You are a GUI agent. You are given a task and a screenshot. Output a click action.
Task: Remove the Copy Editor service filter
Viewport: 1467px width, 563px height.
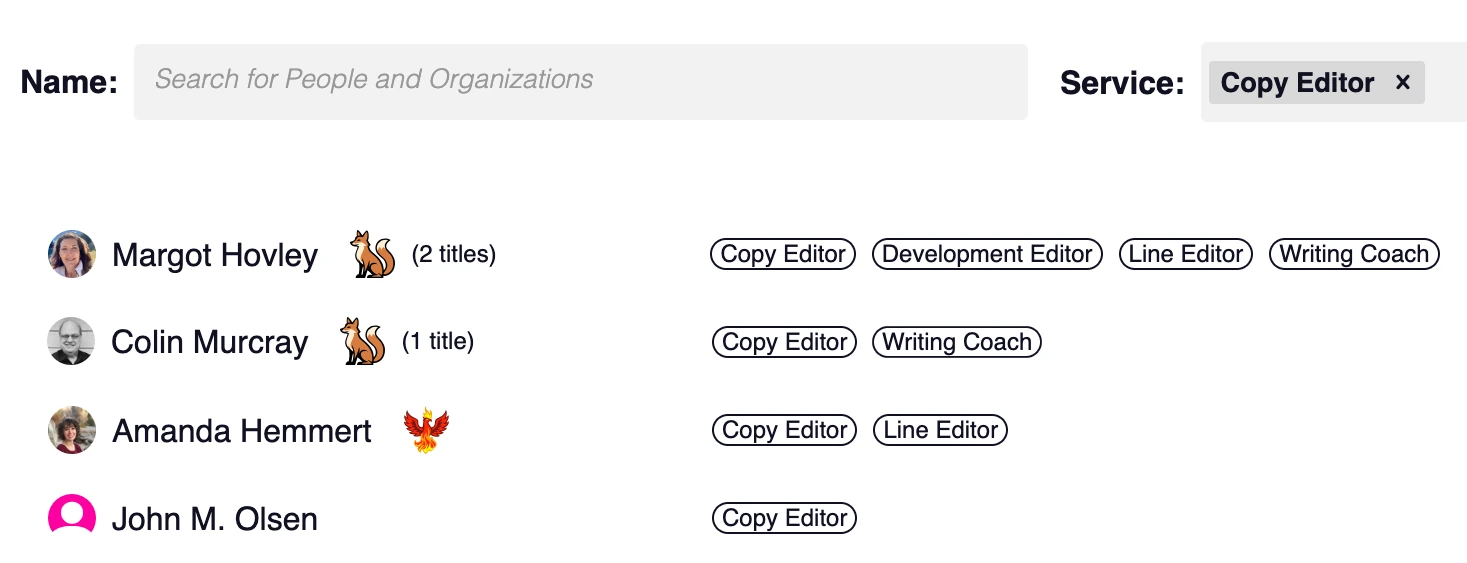point(1403,83)
